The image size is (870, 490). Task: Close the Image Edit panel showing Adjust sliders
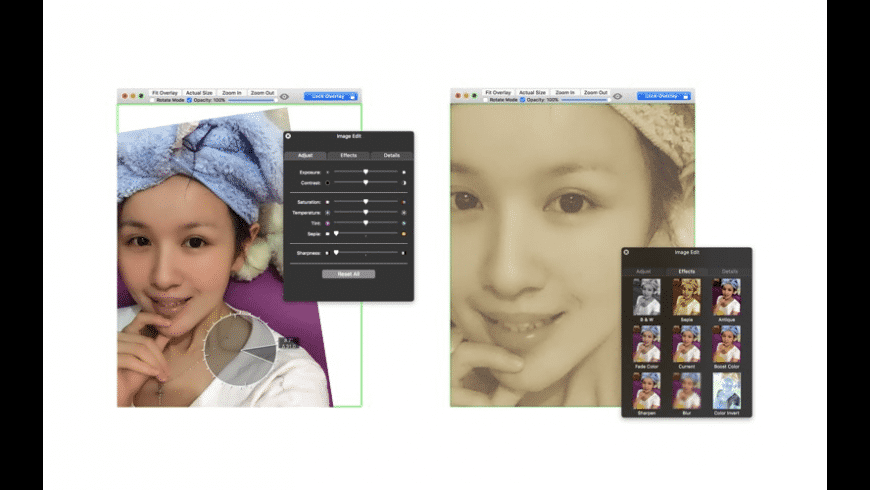[288, 136]
